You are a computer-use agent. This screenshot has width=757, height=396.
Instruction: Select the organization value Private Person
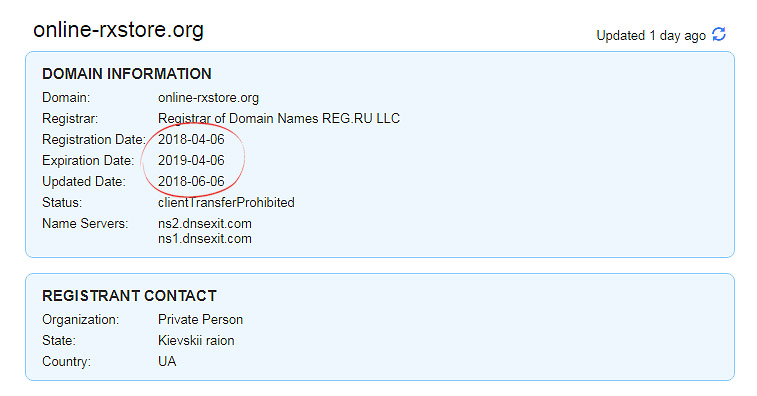tap(200, 320)
